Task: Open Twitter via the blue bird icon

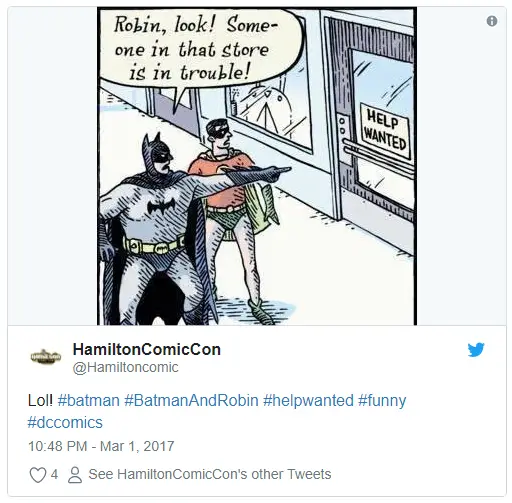Action: tap(476, 350)
